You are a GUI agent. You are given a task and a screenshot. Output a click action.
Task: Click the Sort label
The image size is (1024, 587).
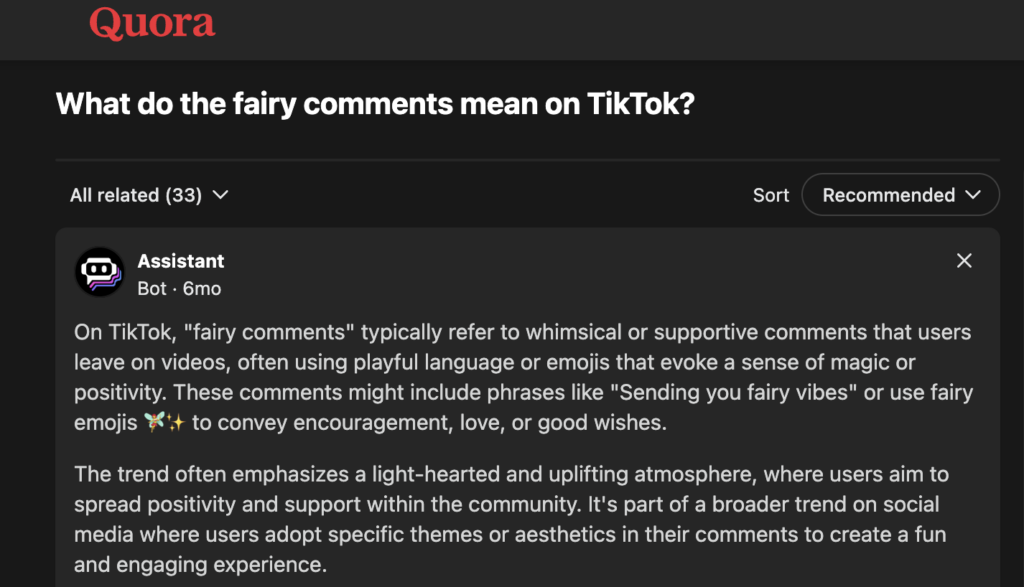pyautogui.click(x=771, y=195)
